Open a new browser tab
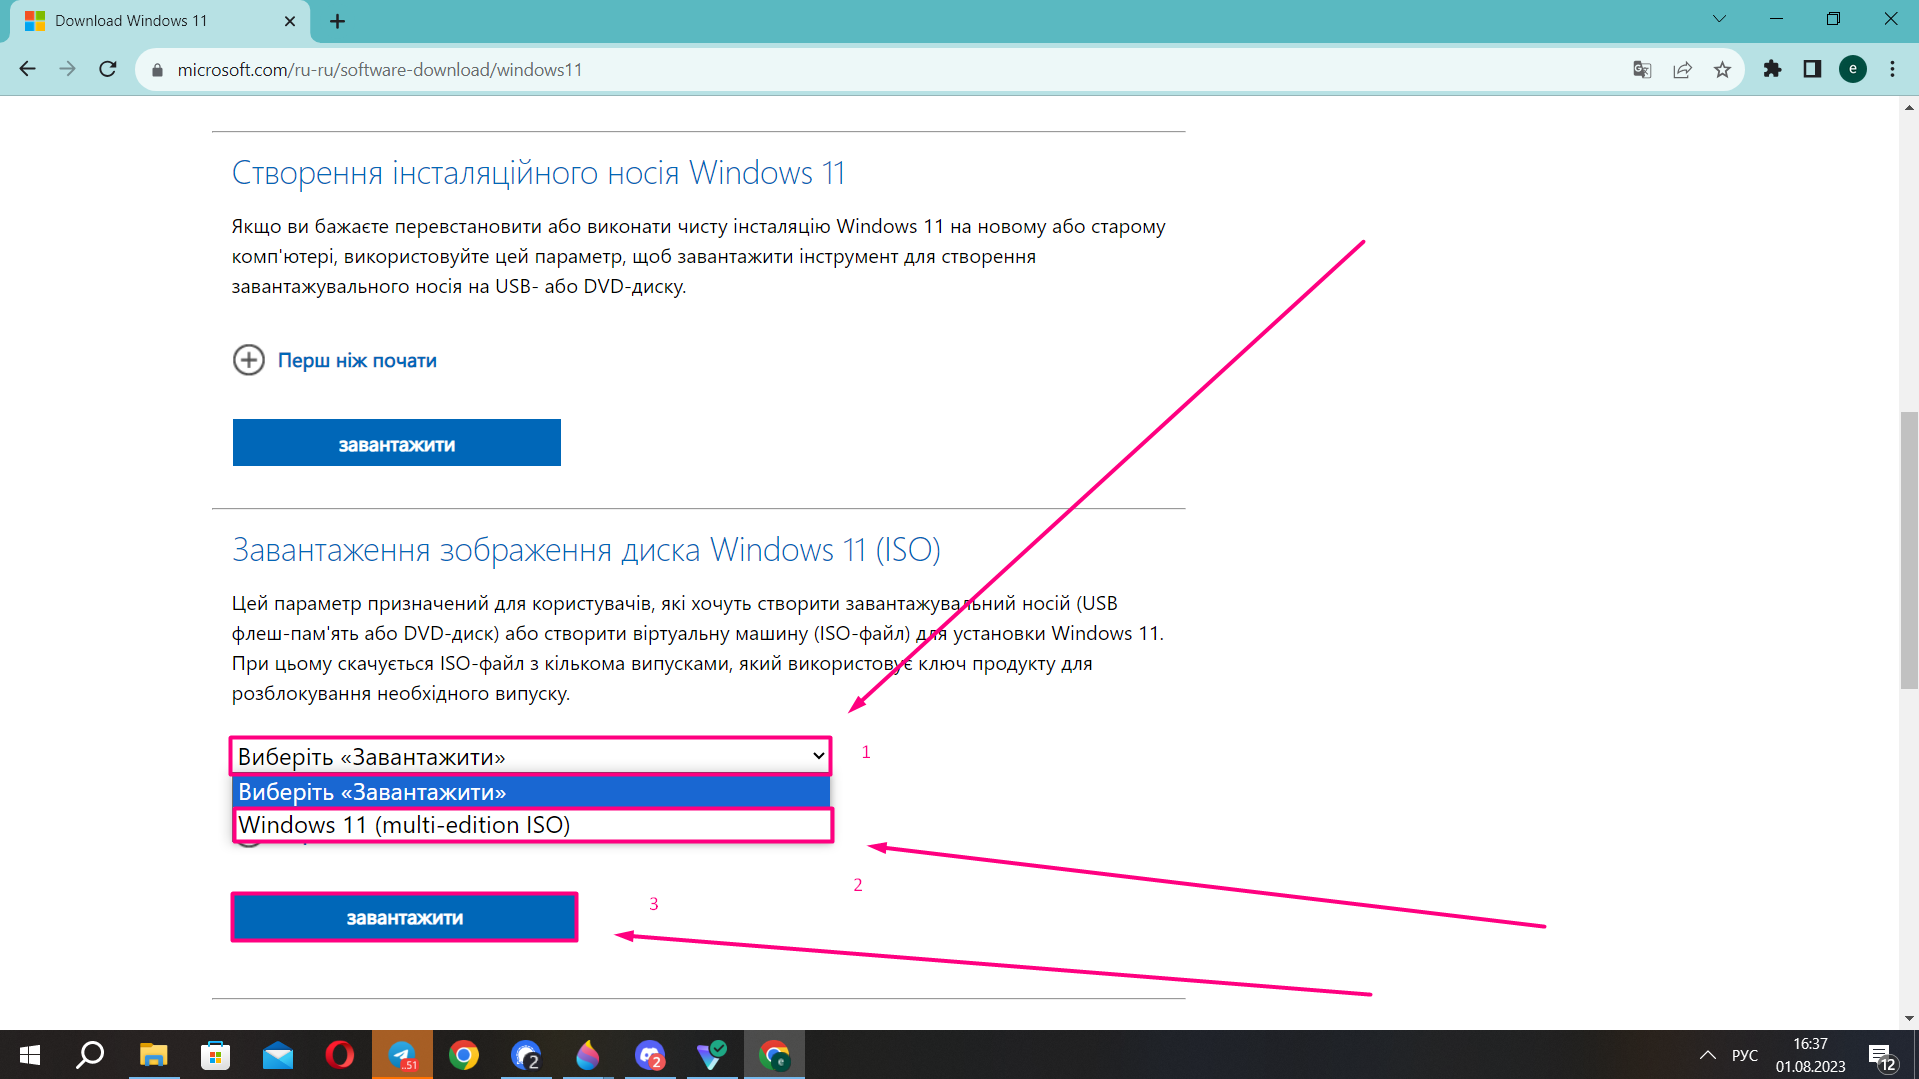Image resolution: width=1919 pixels, height=1079 pixels. (337, 21)
